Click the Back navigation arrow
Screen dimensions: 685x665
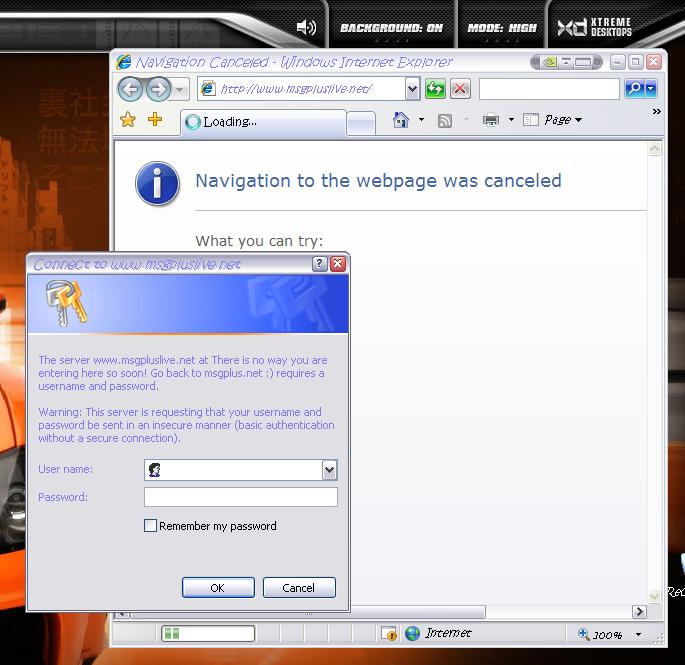[x=131, y=90]
